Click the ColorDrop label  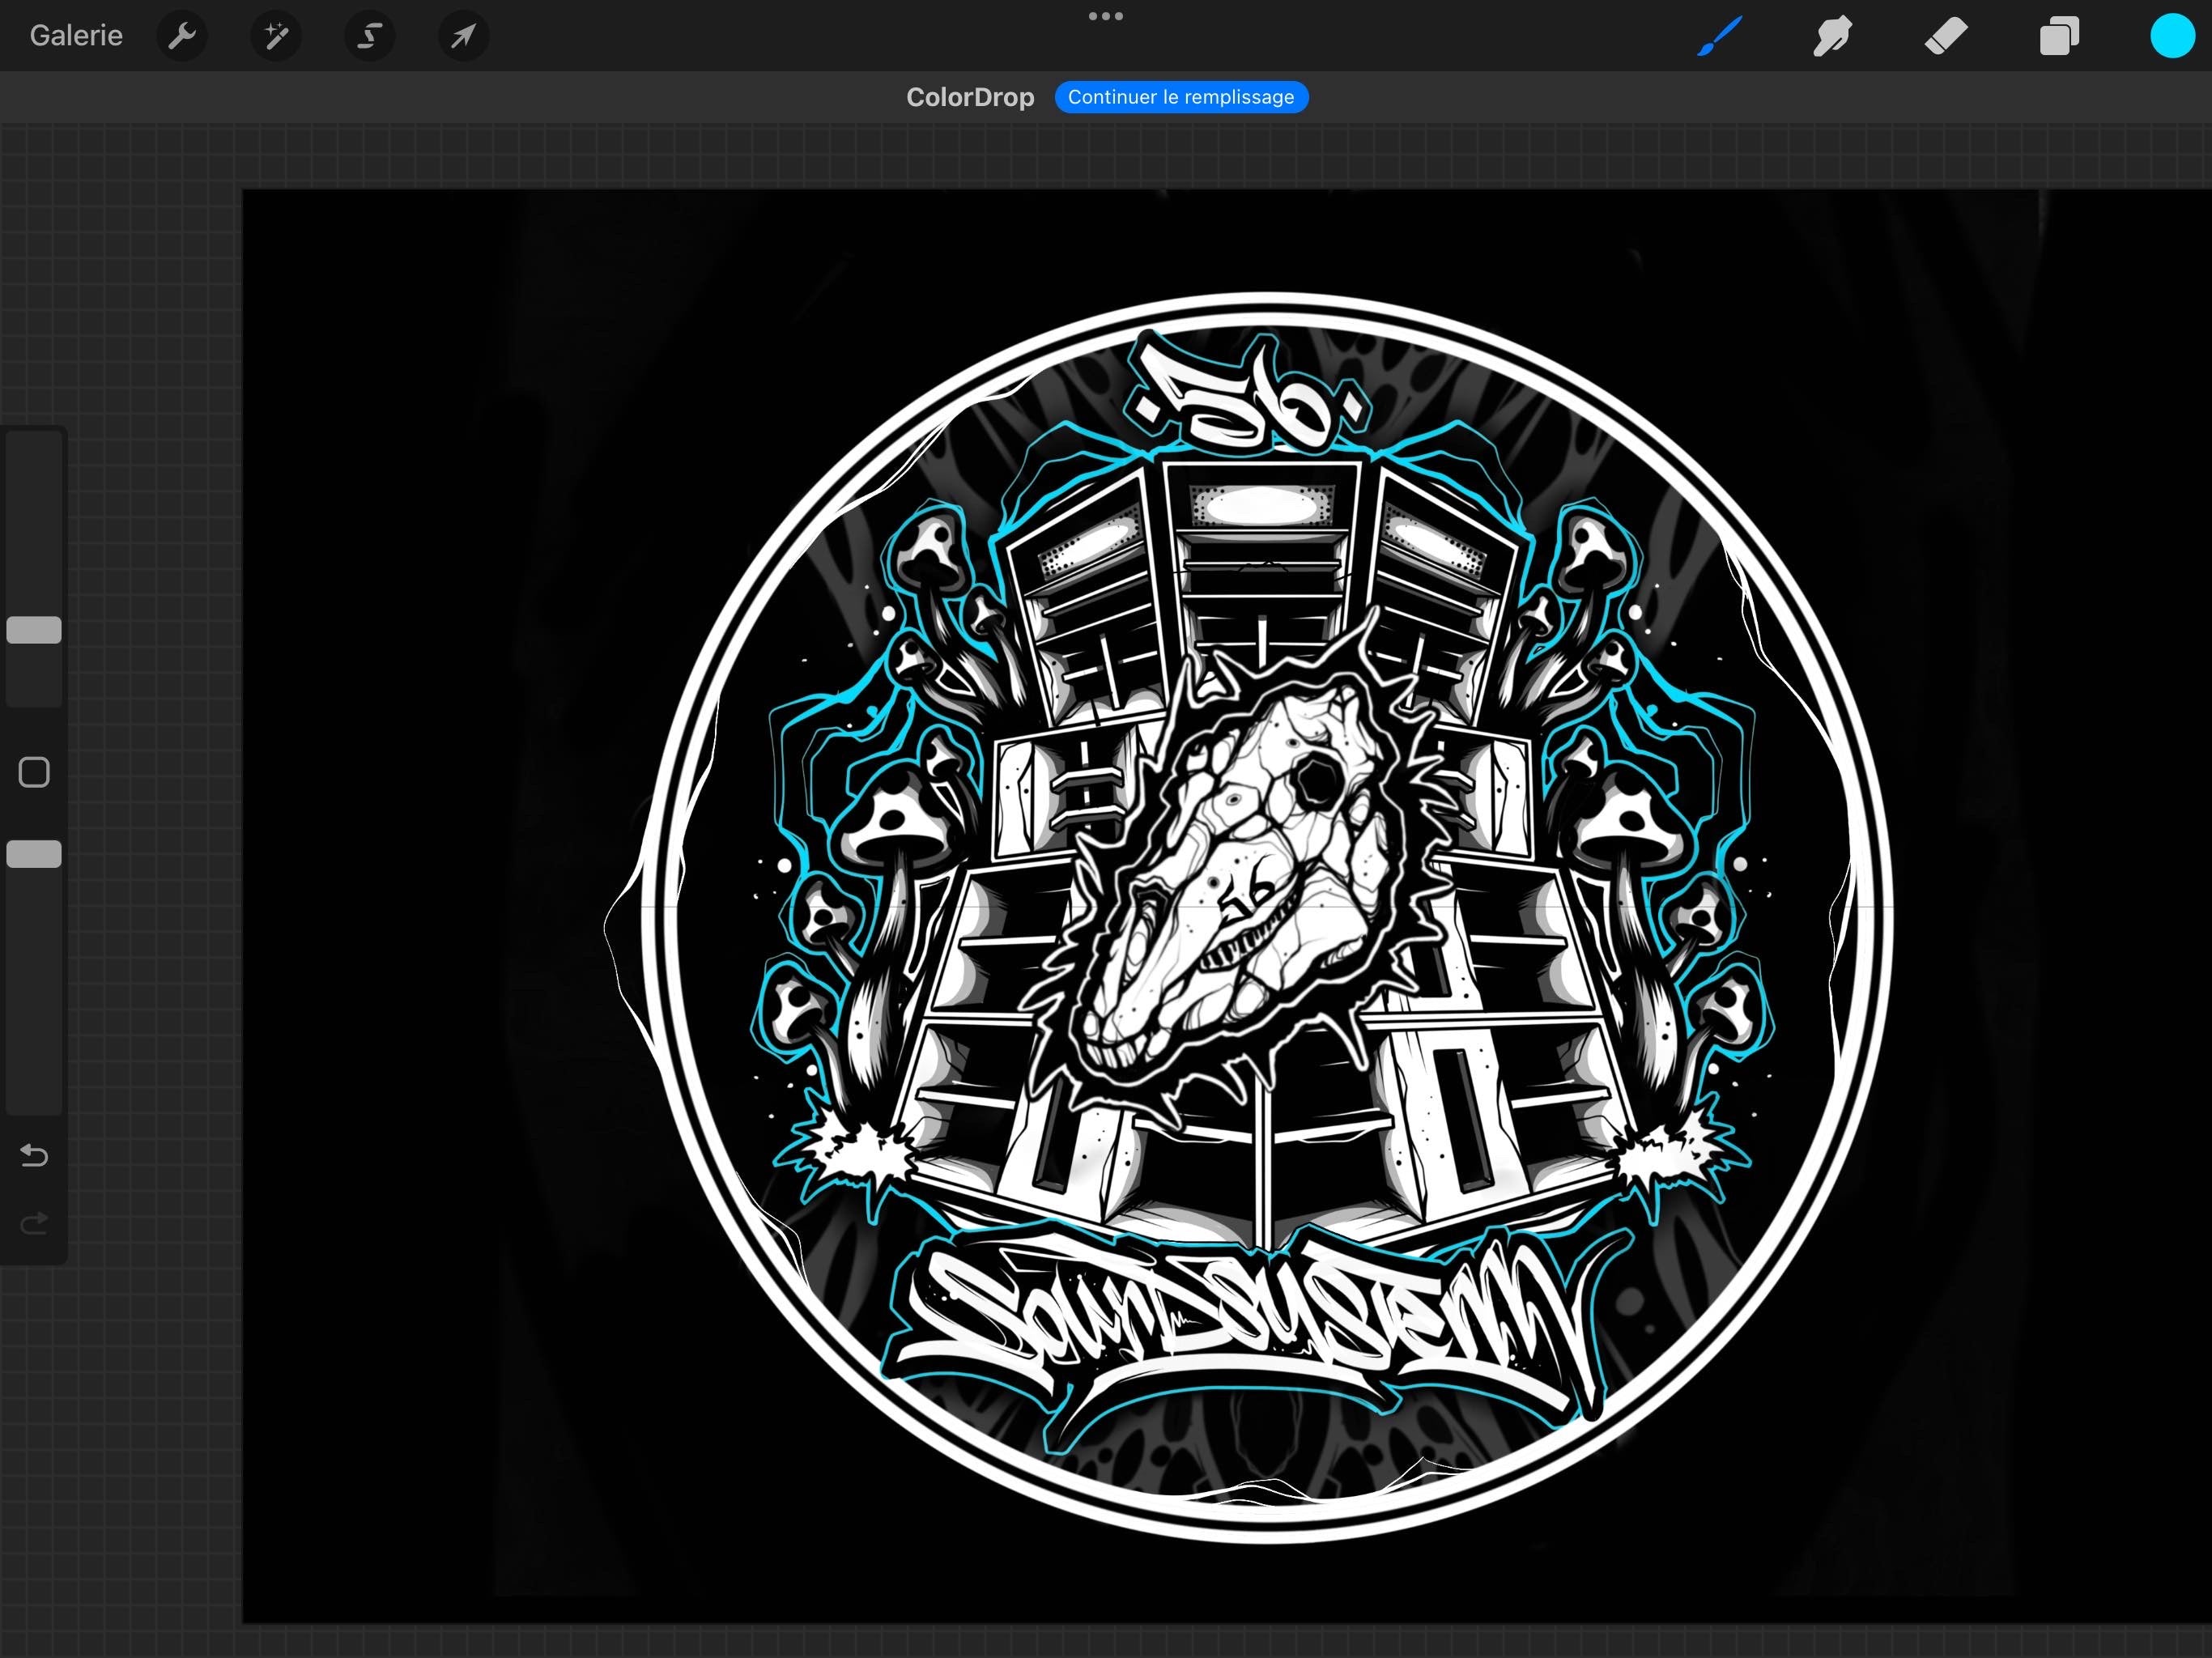tap(970, 97)
